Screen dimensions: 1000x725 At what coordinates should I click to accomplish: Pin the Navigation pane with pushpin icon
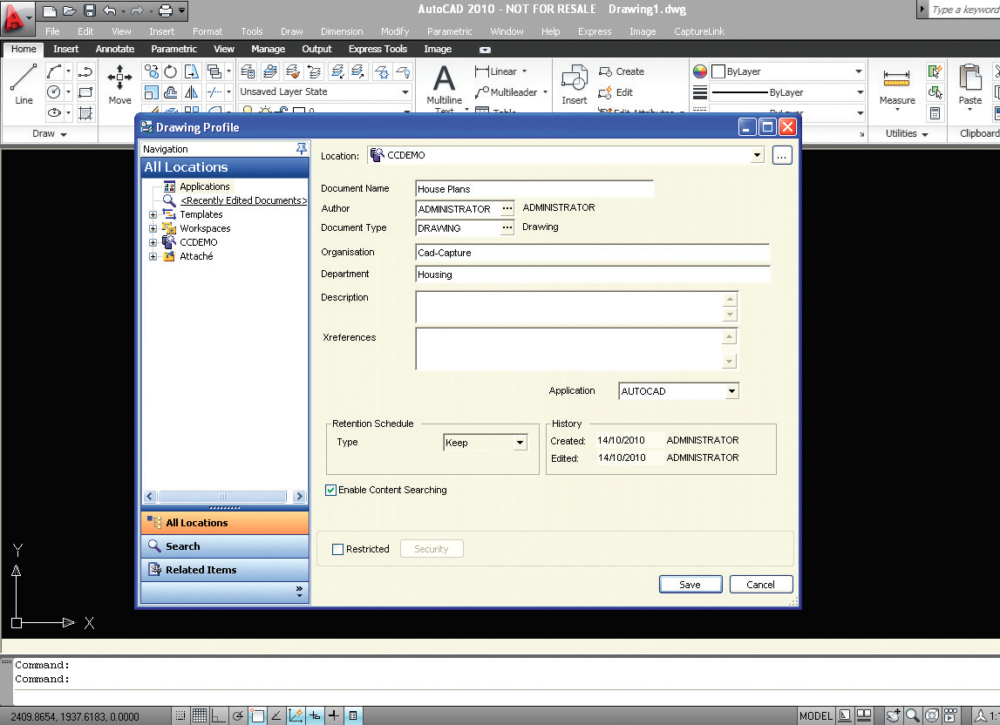click(x=301, y=149)
